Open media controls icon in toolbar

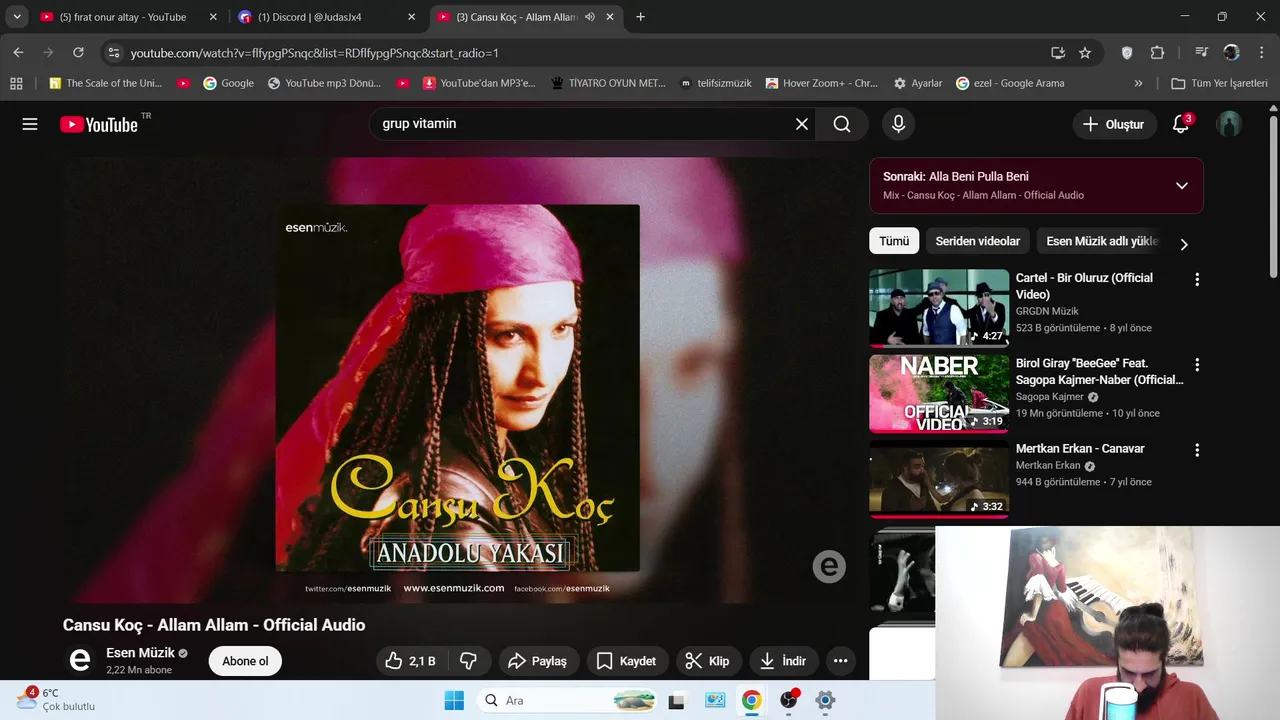pyautogui.click(x=1201, y=53)
